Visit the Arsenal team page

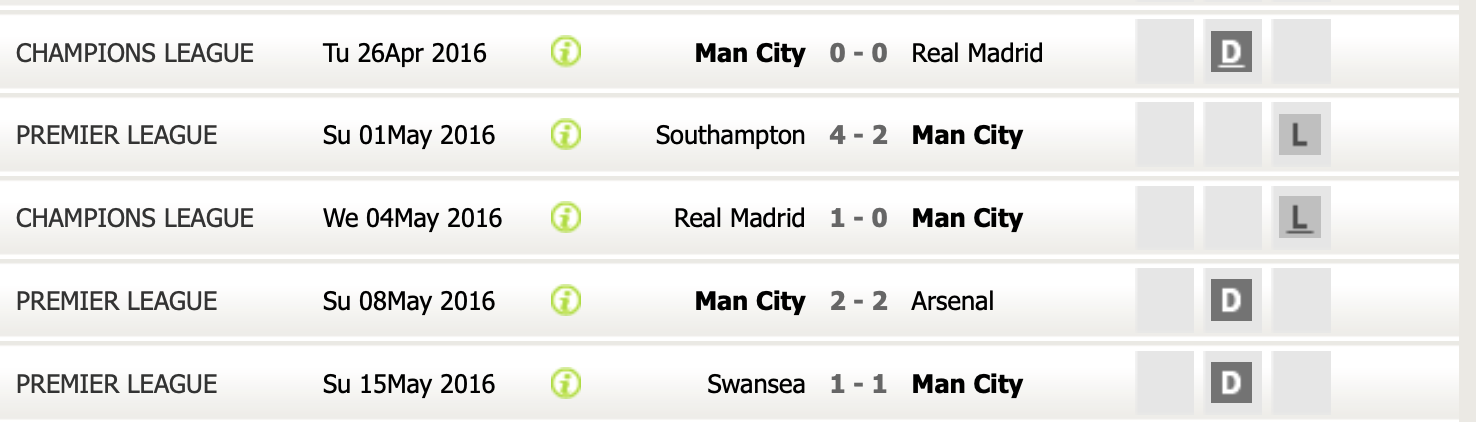pos(953,301)
